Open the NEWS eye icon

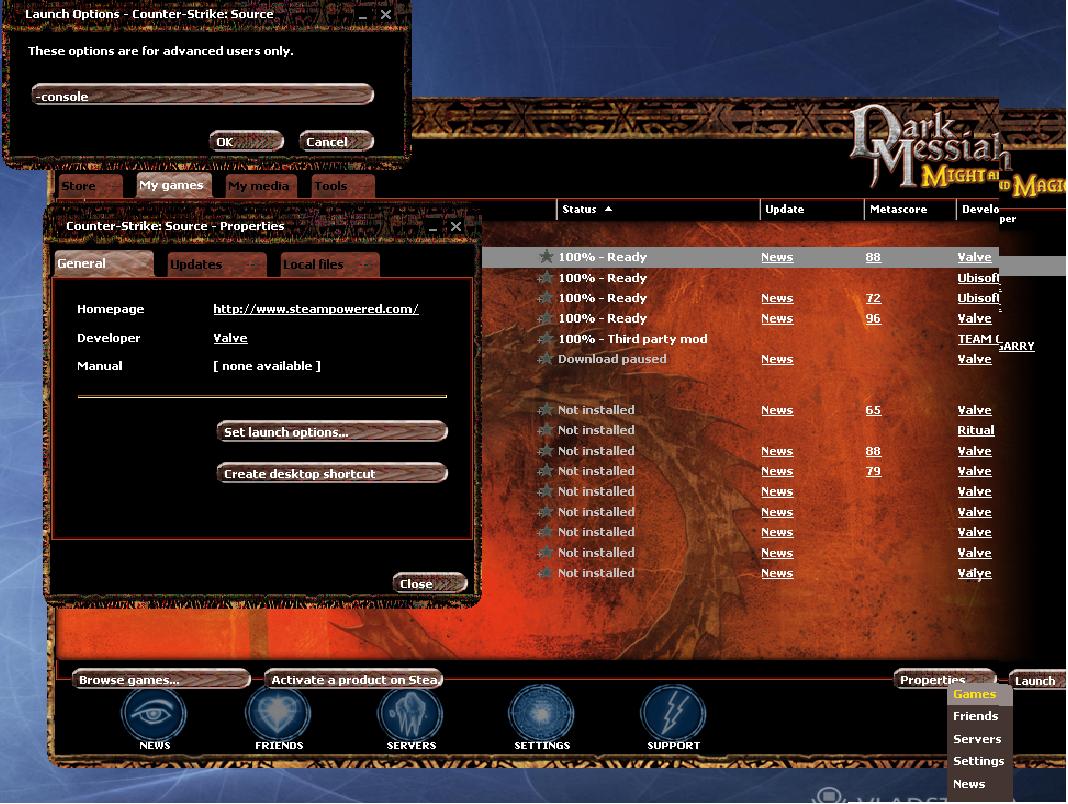(x=154, y=714)
